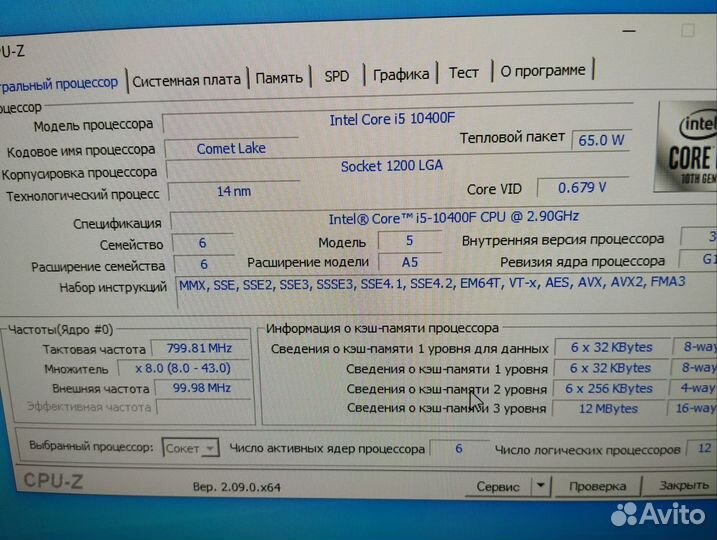
Task: Open the SPD tab
Action: tap(337, 76)
